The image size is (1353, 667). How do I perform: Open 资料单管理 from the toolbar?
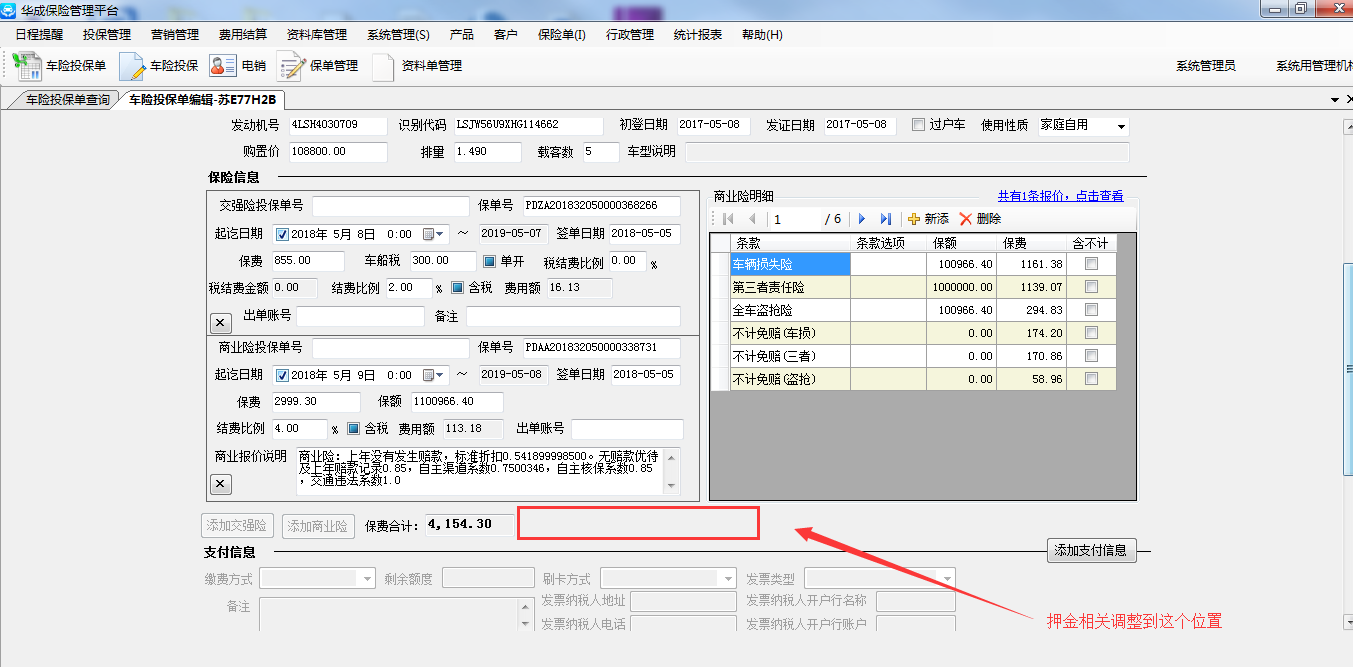(417, 66)
